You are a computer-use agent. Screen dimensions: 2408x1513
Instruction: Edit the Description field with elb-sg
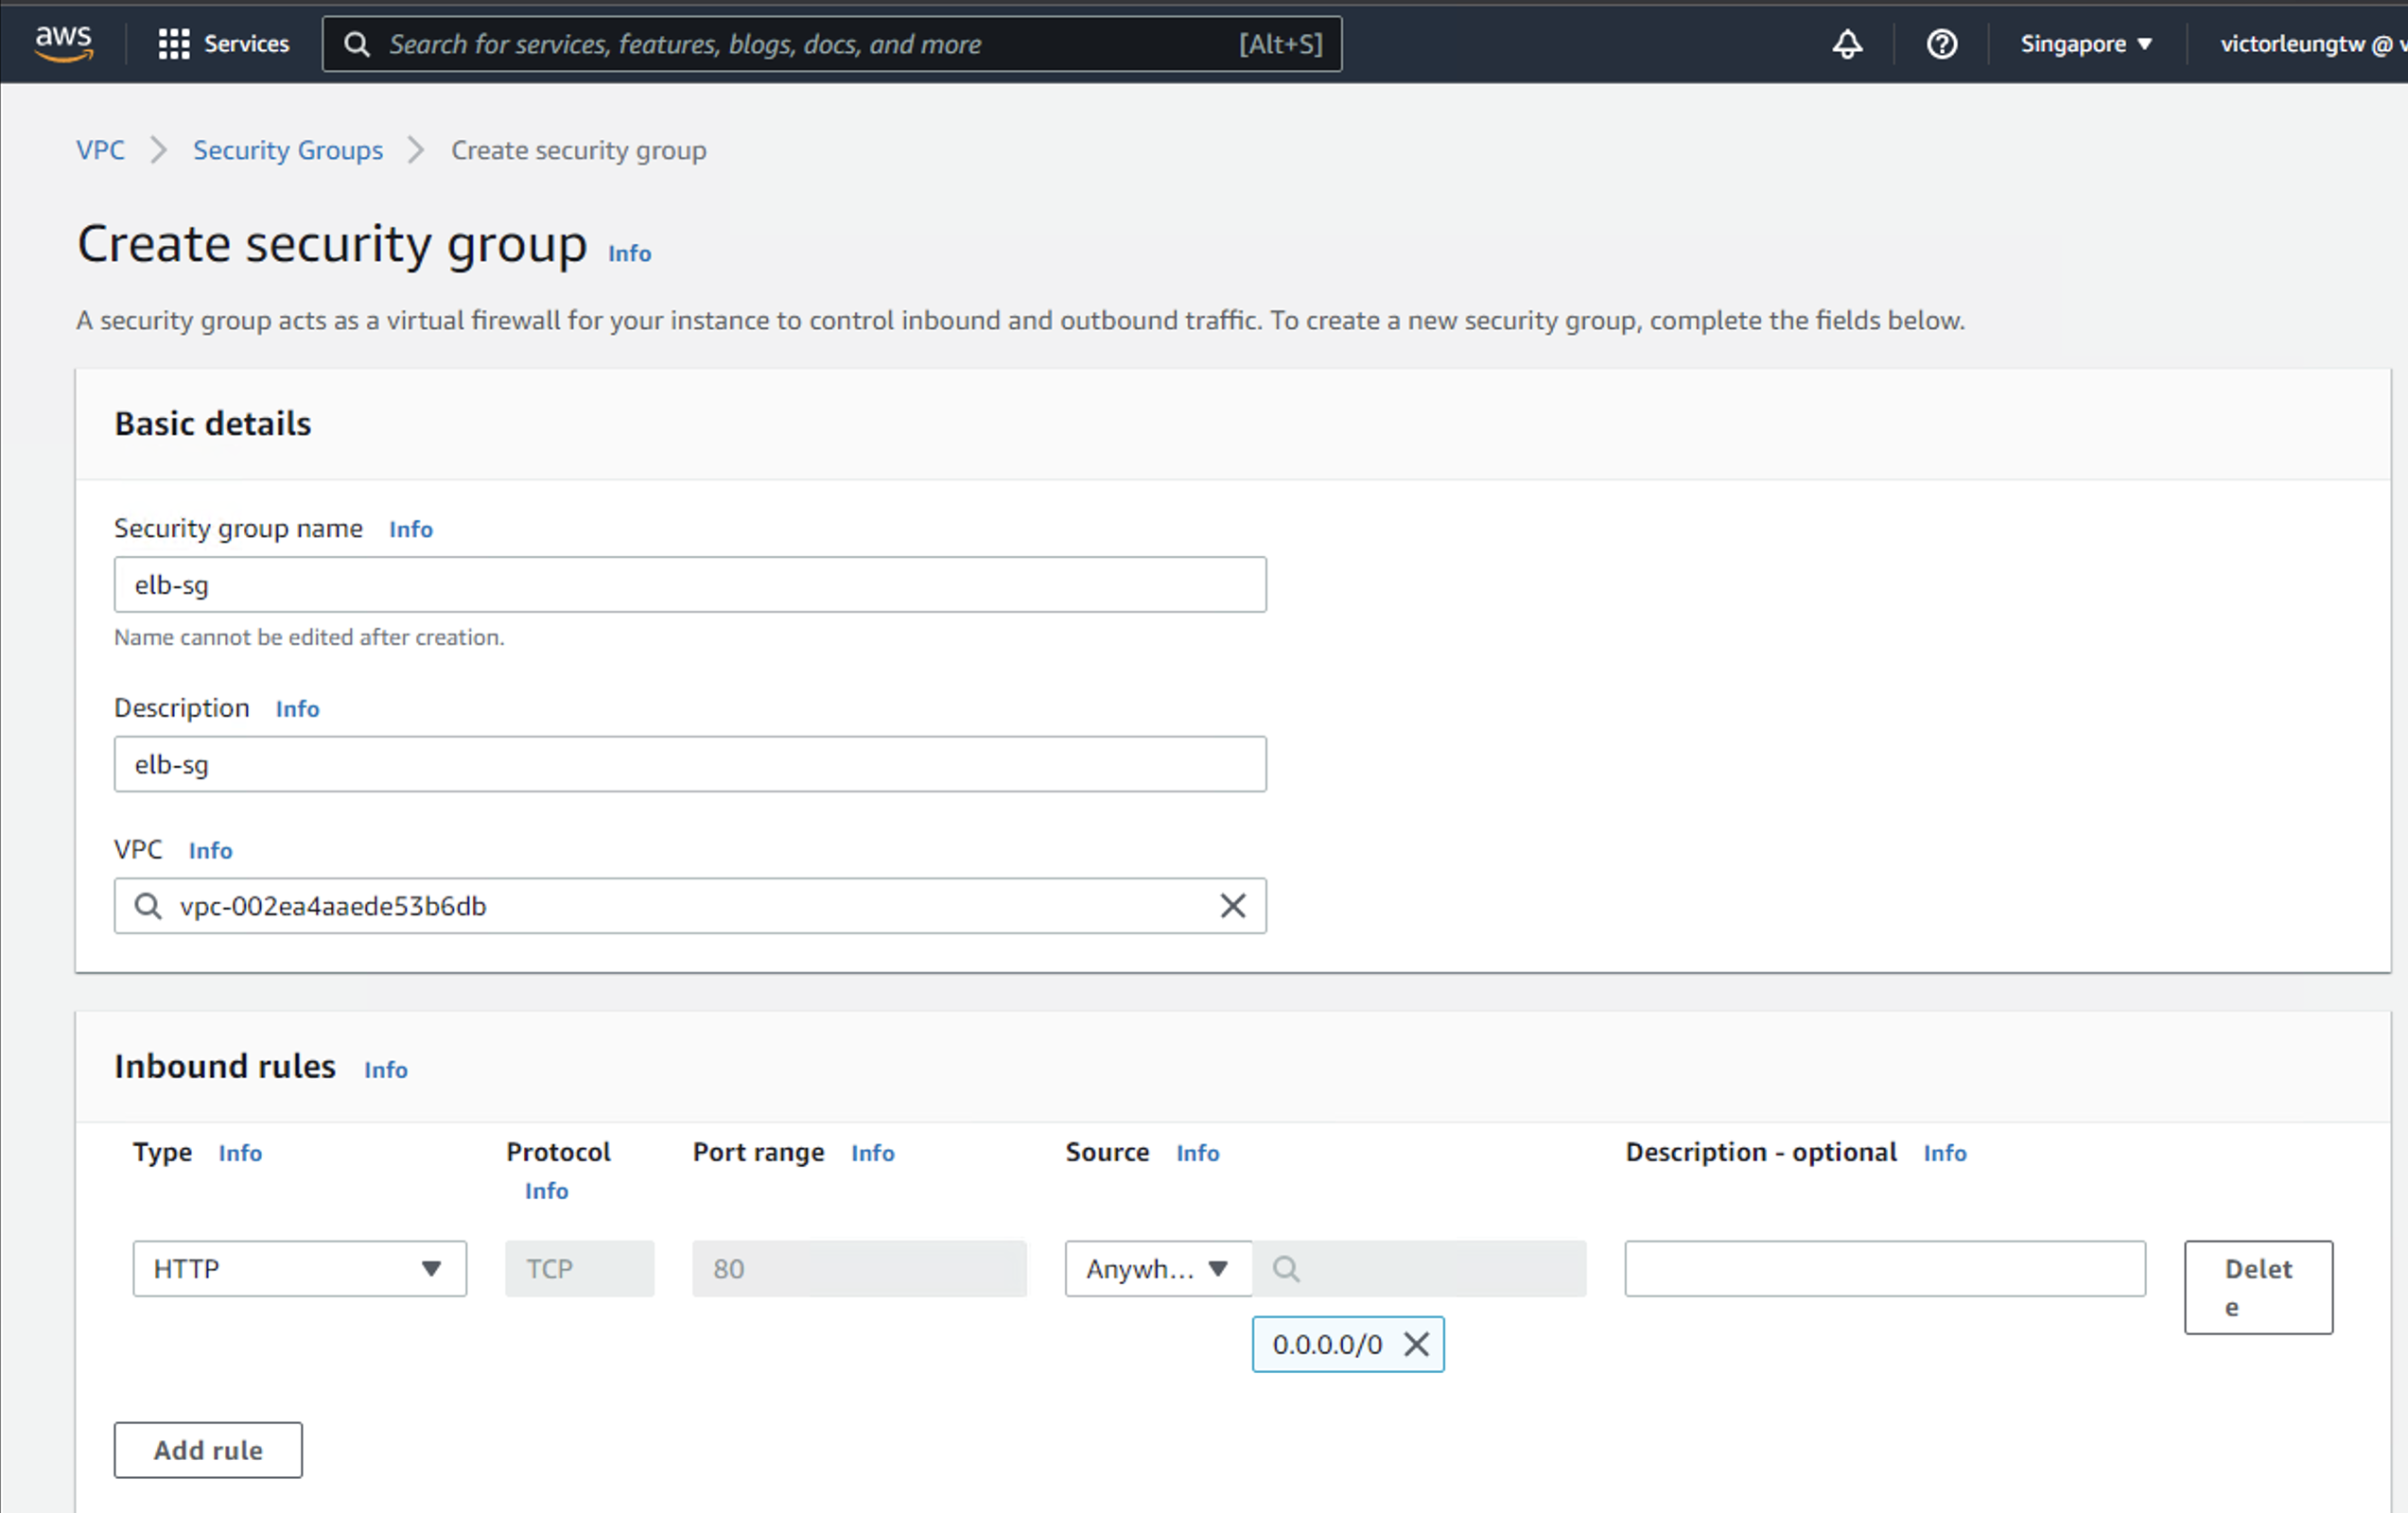pyautogui.click(x=690, y=765)
